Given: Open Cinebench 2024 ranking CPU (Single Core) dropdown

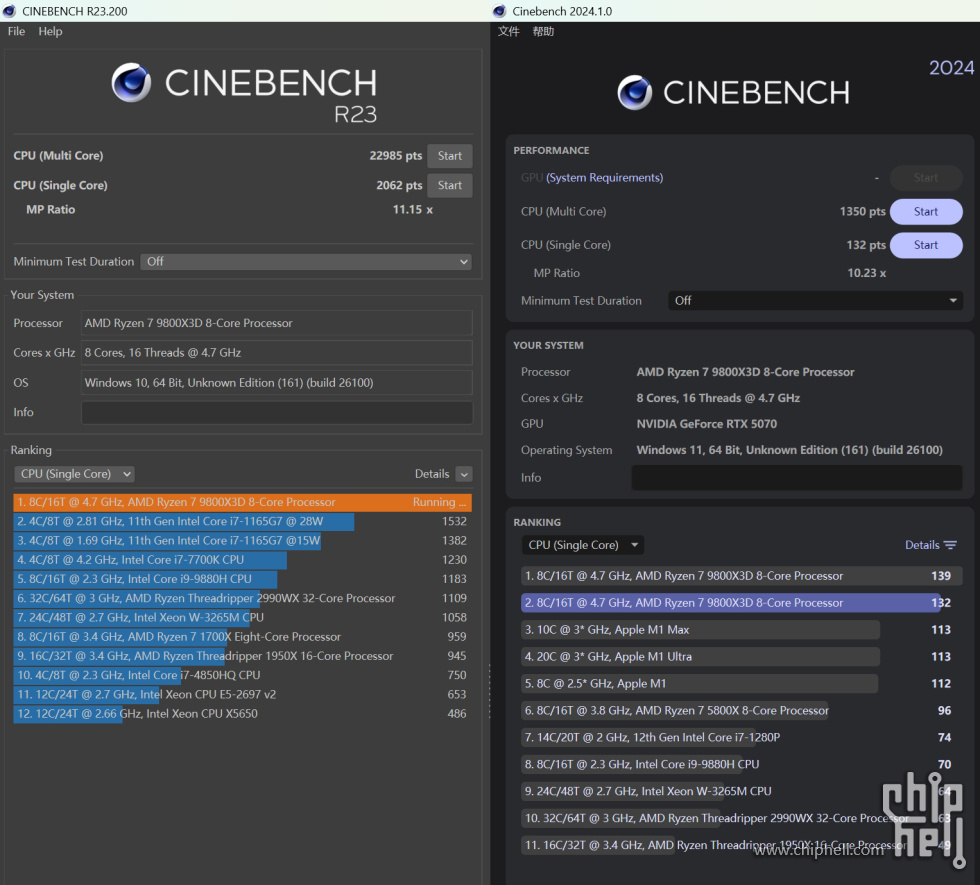Looking at the screenshot, I should click(x=582, y=545).
